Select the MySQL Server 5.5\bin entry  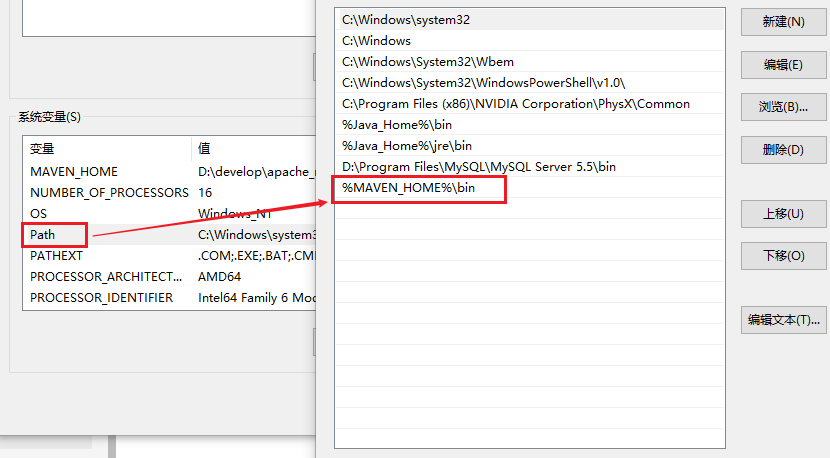[x=529, y=167]
